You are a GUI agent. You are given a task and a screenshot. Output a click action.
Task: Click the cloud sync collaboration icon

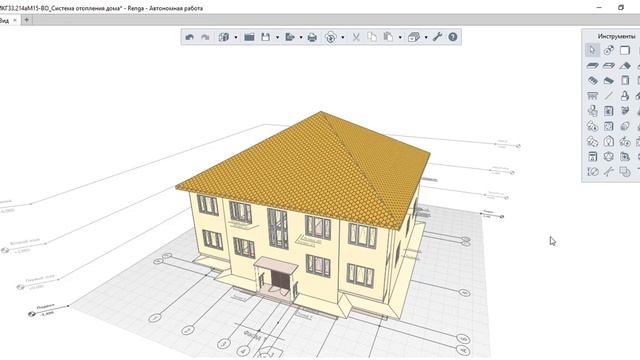pyautogui.click(x=331, y=37)
